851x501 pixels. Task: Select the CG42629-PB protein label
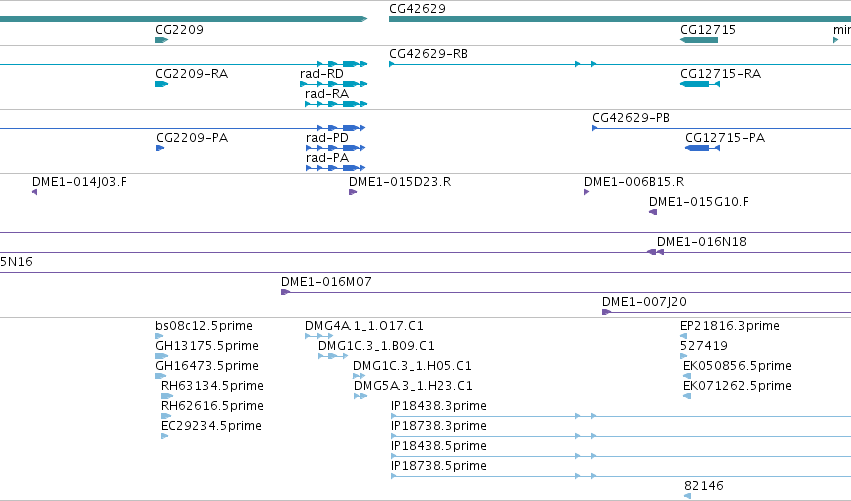631,118
